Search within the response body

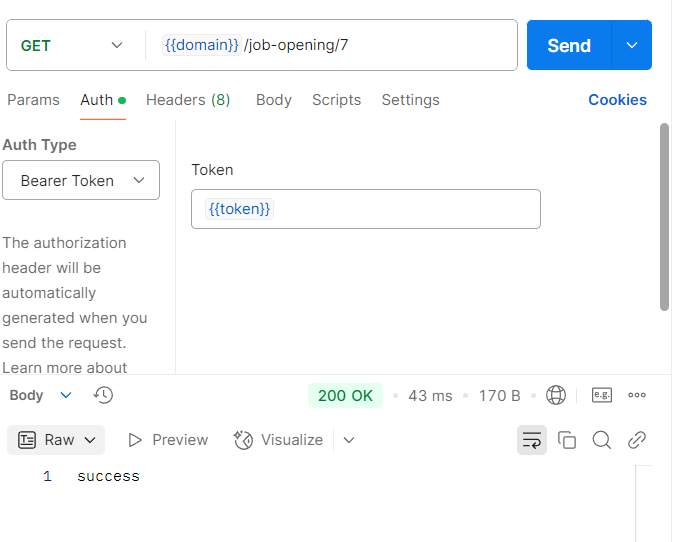click(601, 440)
